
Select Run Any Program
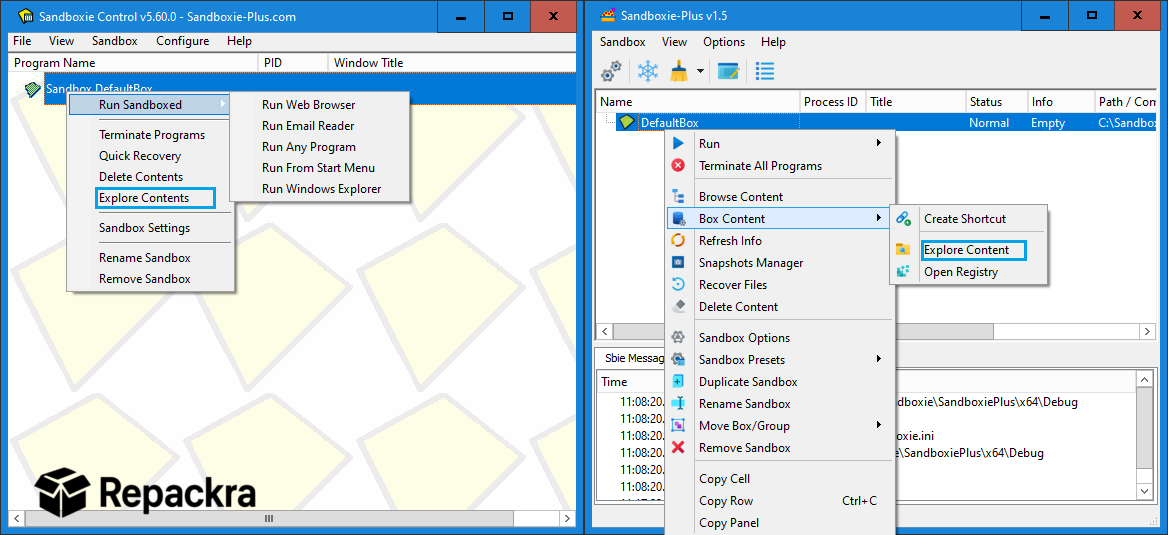pyautogui.click(x=308, y=147)
